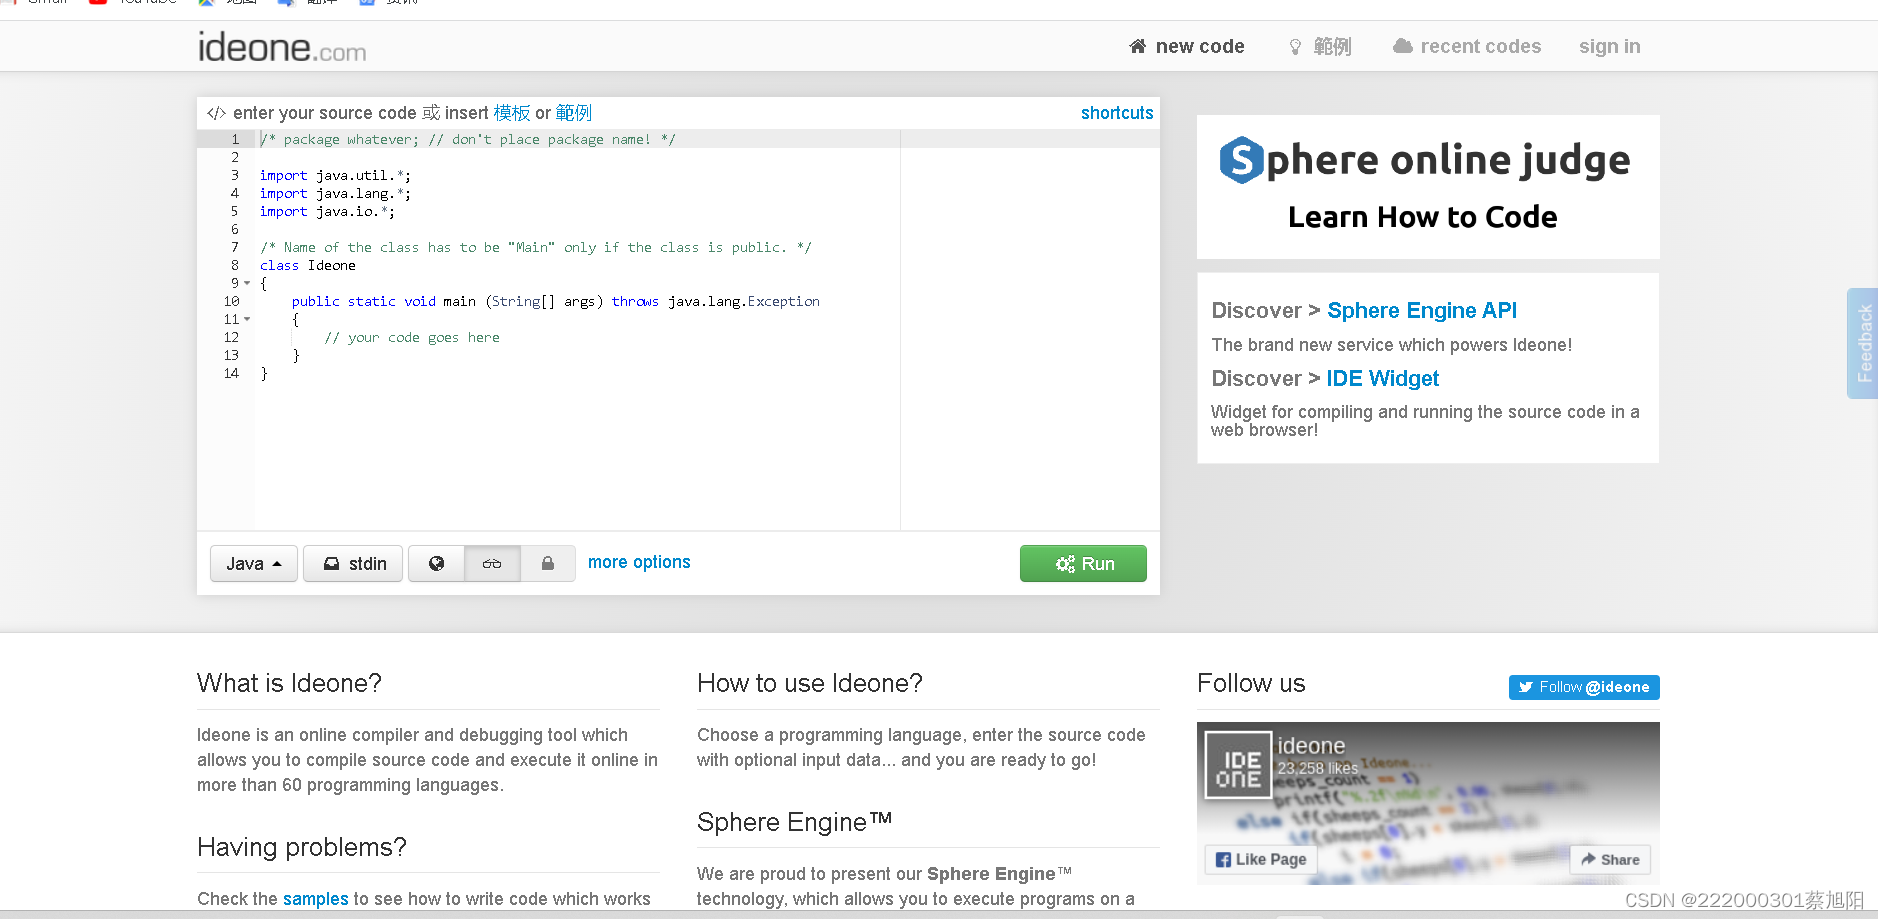The height and width of the screenshot is (919, 1878).
Task: Run the code
Action: [1083, 563]
